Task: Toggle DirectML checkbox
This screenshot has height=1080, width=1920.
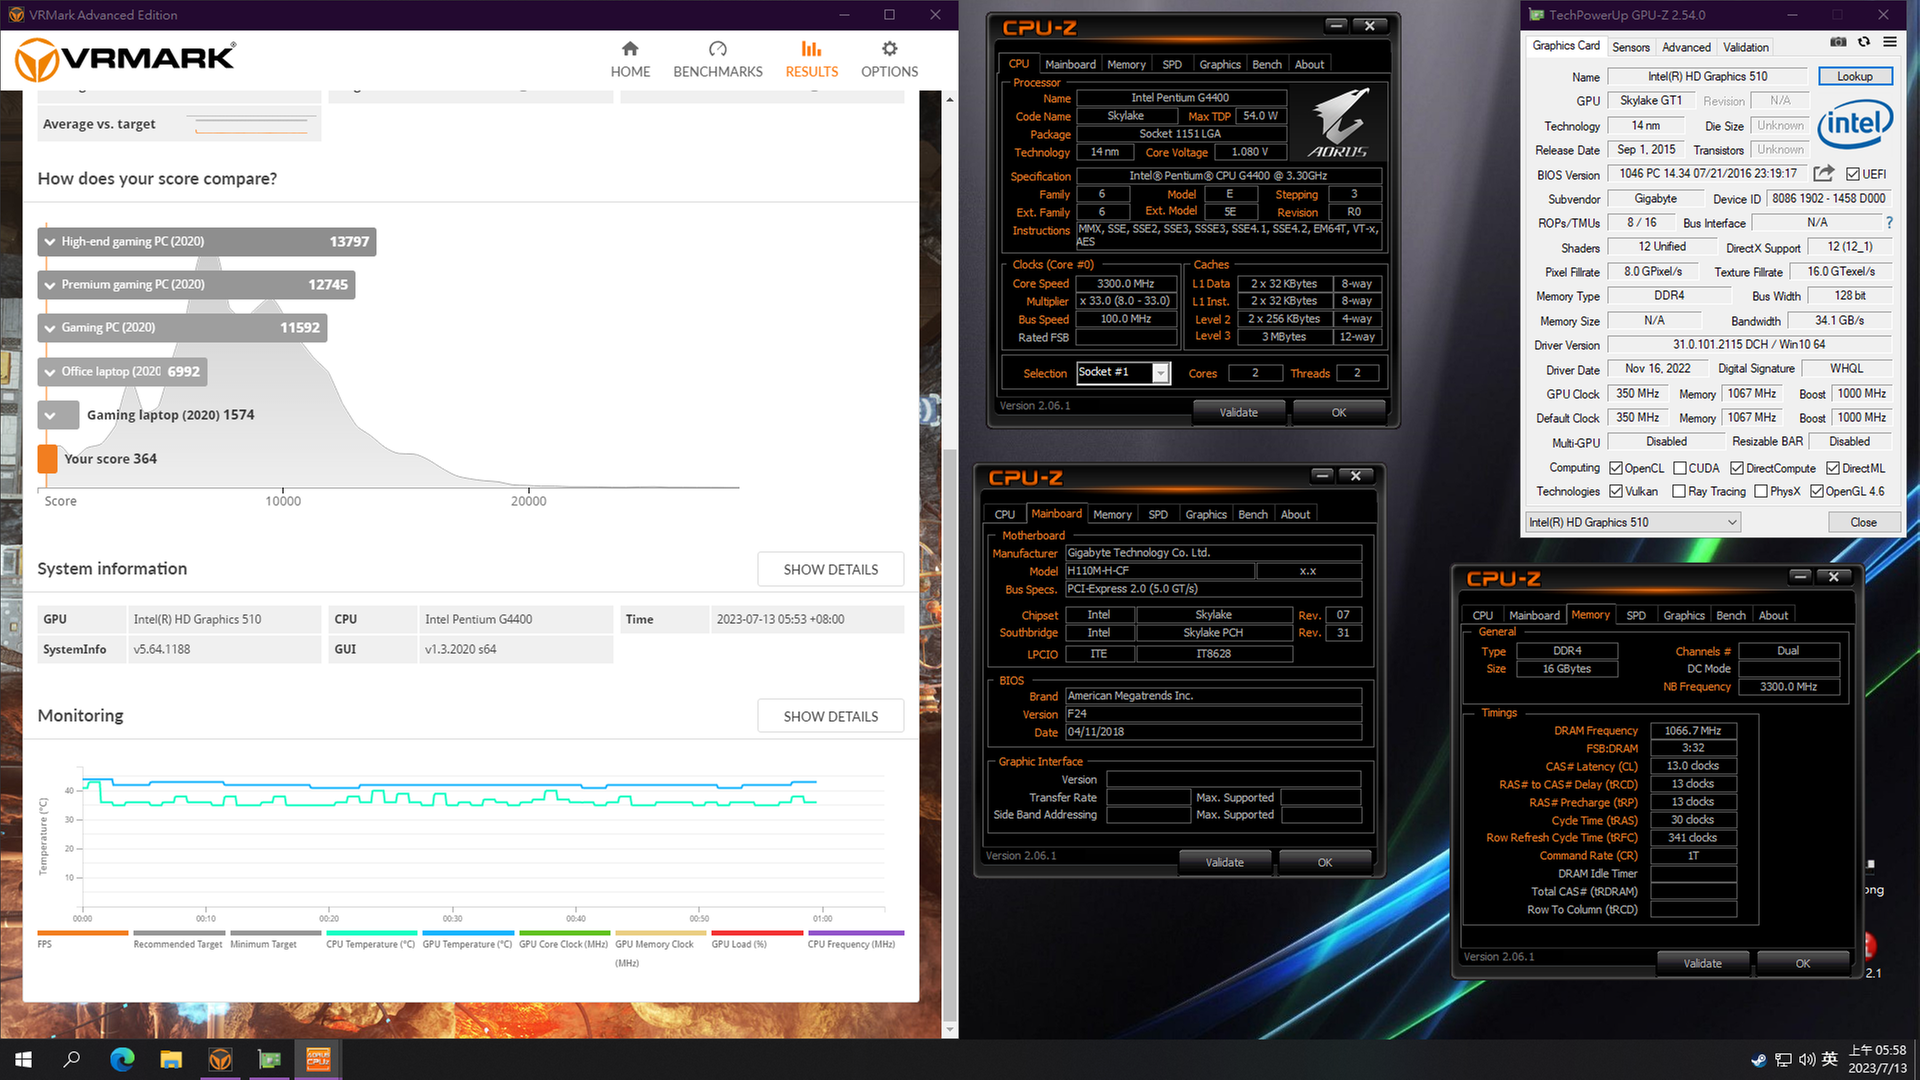Action: coord(1833,468)
